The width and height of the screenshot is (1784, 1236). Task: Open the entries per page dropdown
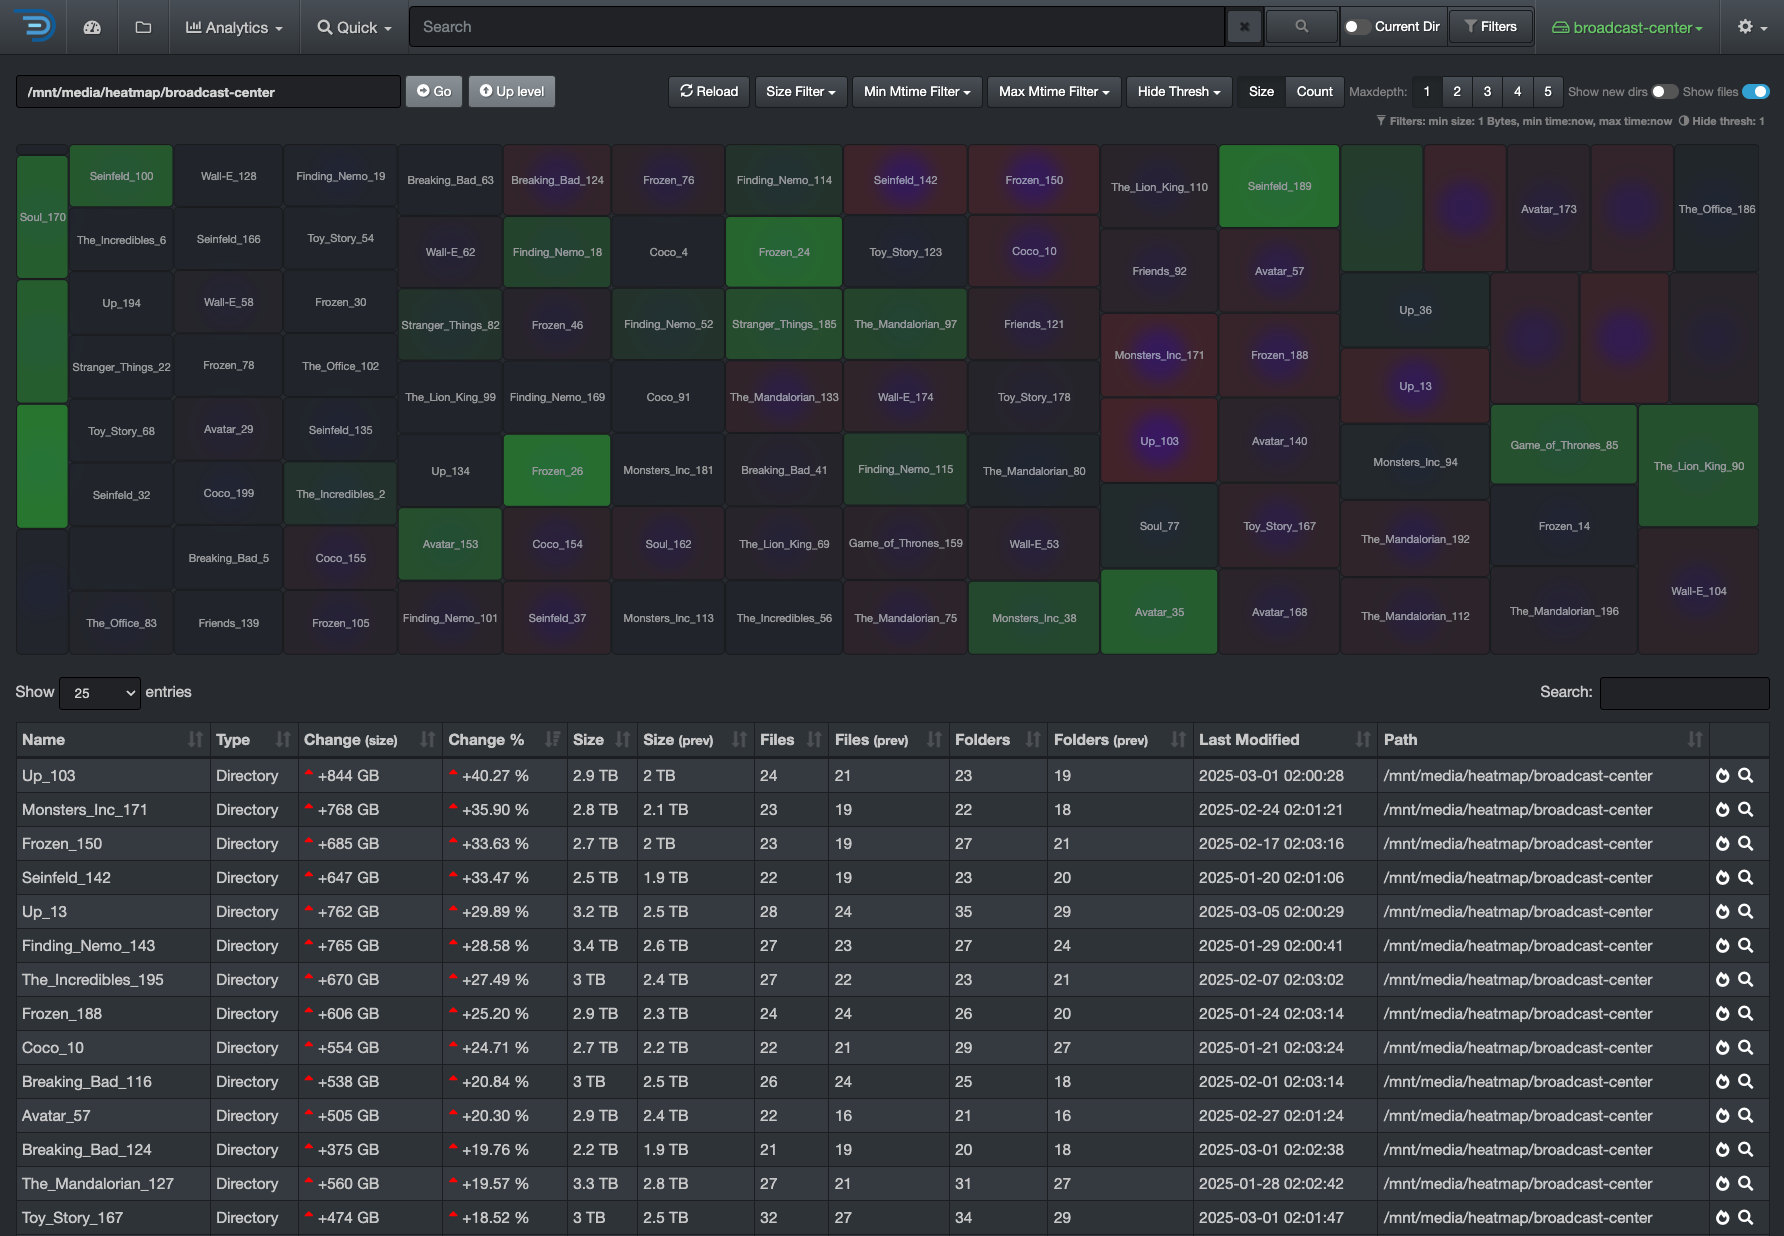click(x=100, y=693)
